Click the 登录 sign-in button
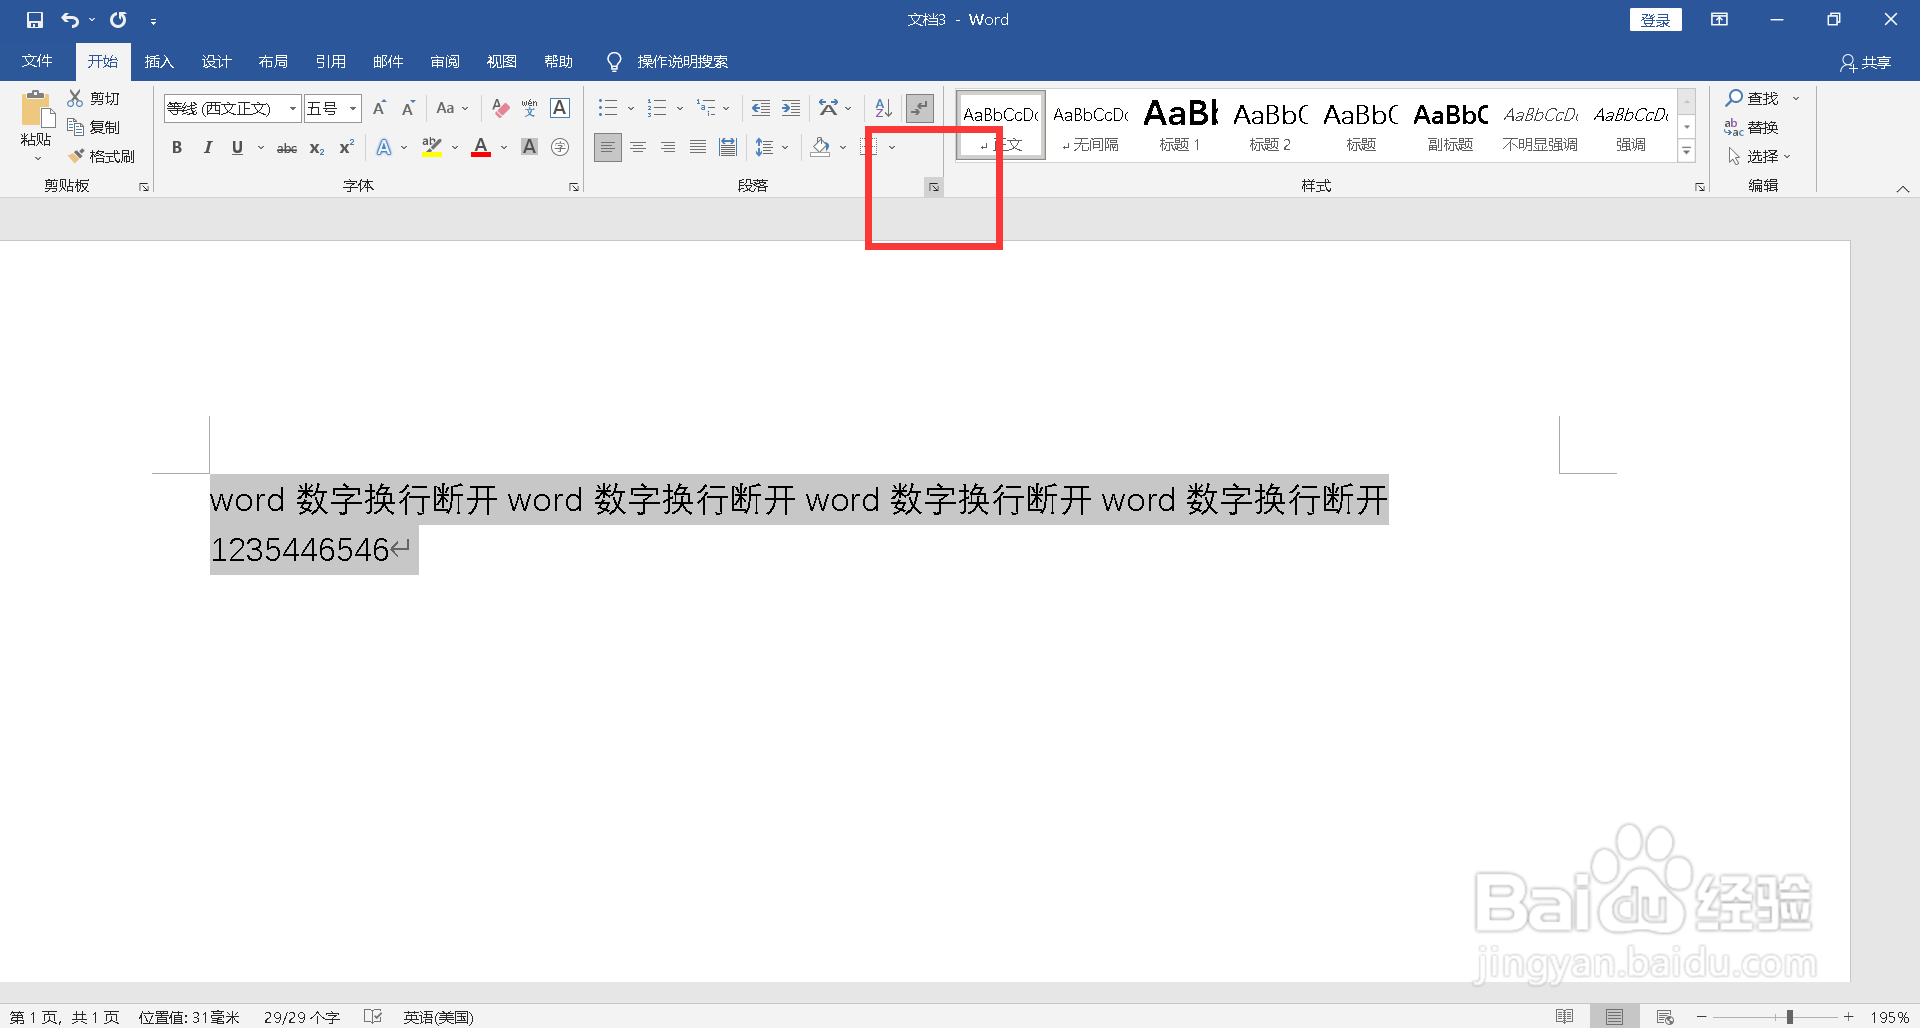This screenshot has height=1028, width=1920. pyautogui.click(x=1655, y=19)
